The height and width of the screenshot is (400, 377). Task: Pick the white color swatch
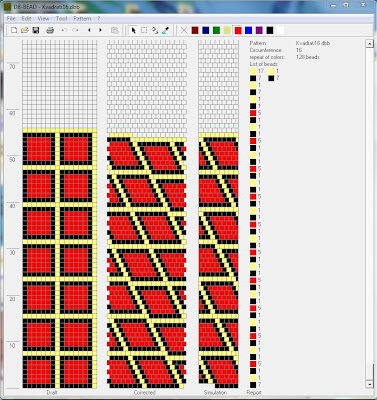pyautogui.click(x=281, y=30)
